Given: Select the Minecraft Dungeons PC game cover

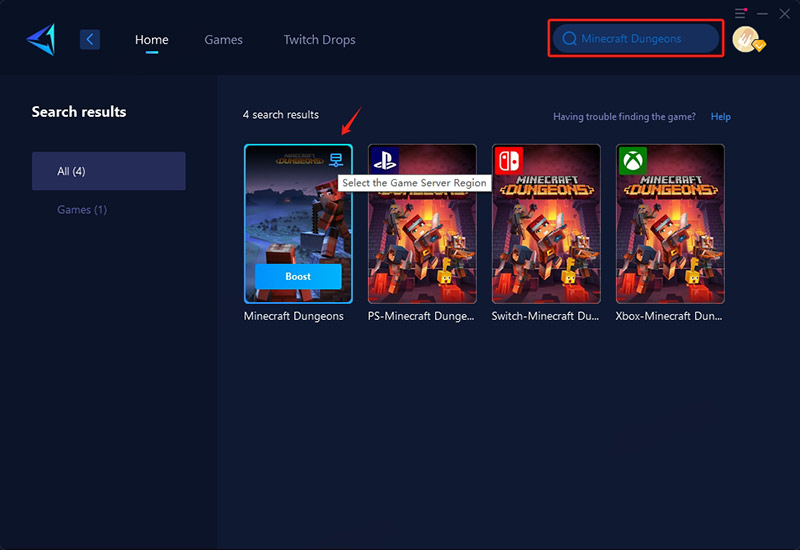Looking at the screenshot, I should tap(298, 224).
